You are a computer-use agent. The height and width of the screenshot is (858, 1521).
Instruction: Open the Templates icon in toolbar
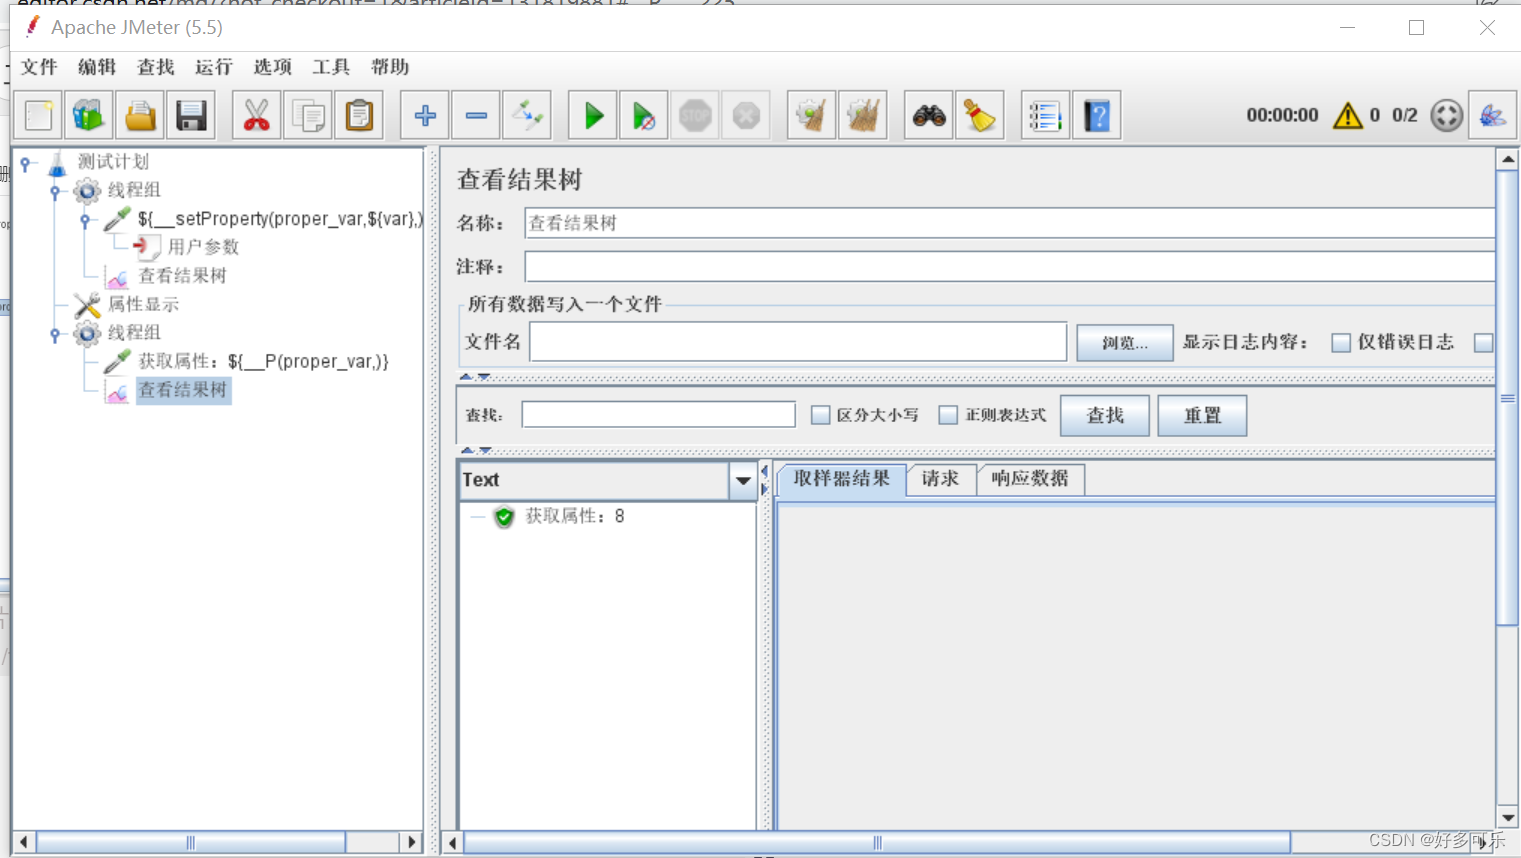pyautogui.click(x=89, y=116)
